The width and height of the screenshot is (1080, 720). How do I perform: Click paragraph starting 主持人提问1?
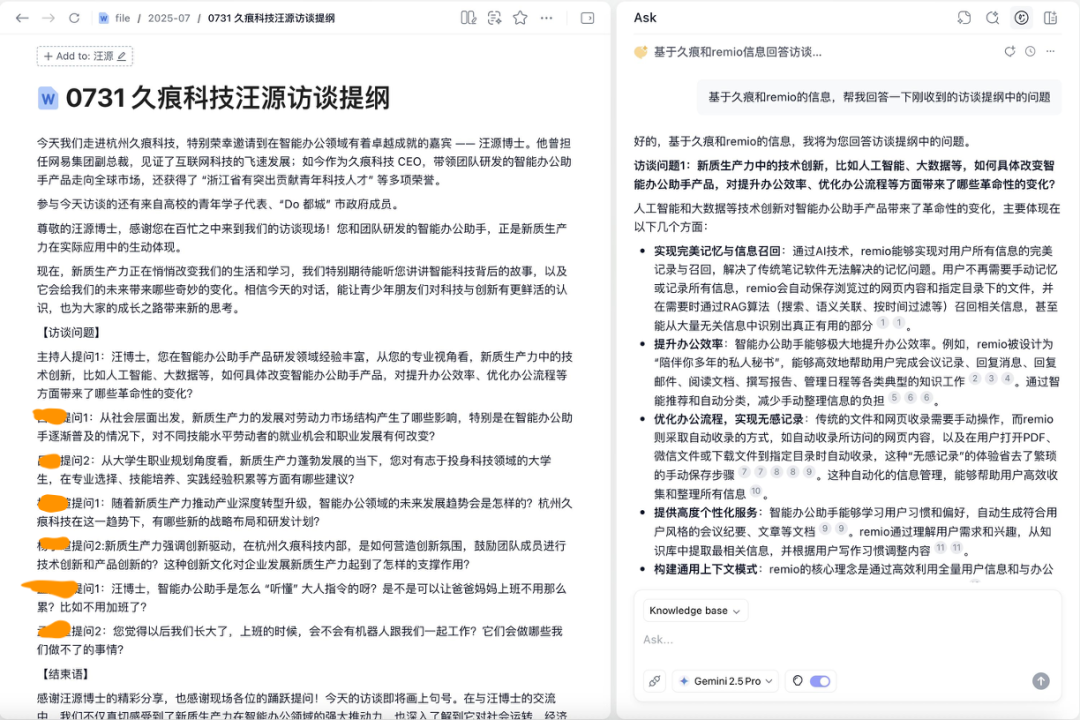click(x=305, y=375)
